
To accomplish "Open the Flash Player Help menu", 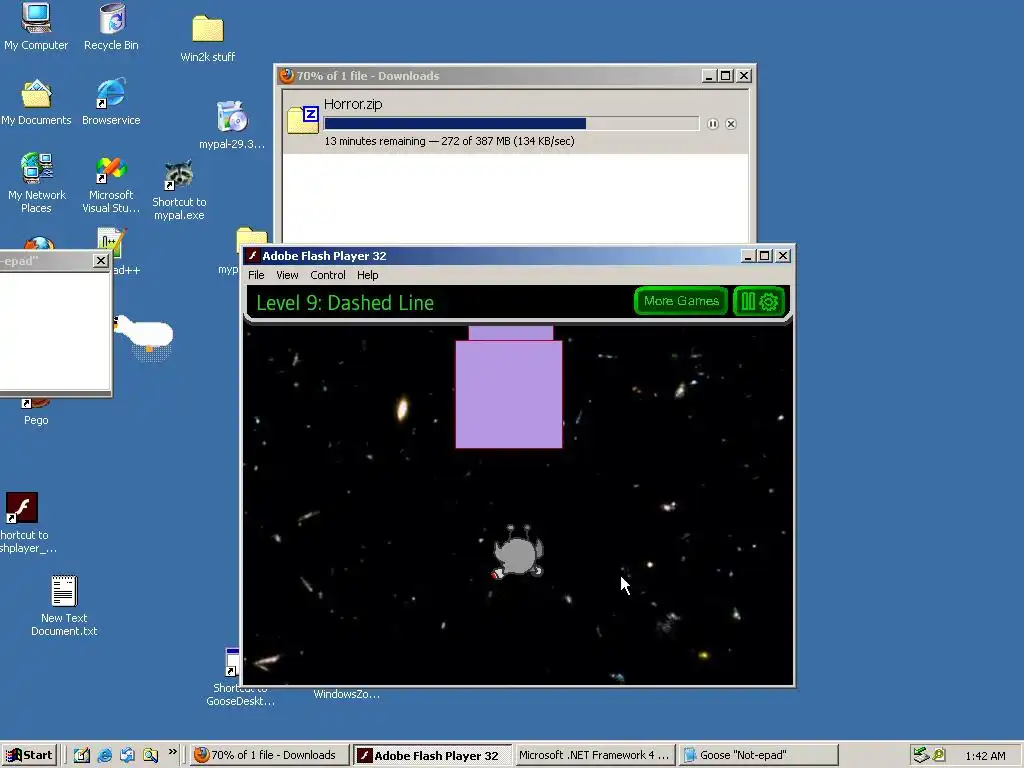I will [368, 275].
